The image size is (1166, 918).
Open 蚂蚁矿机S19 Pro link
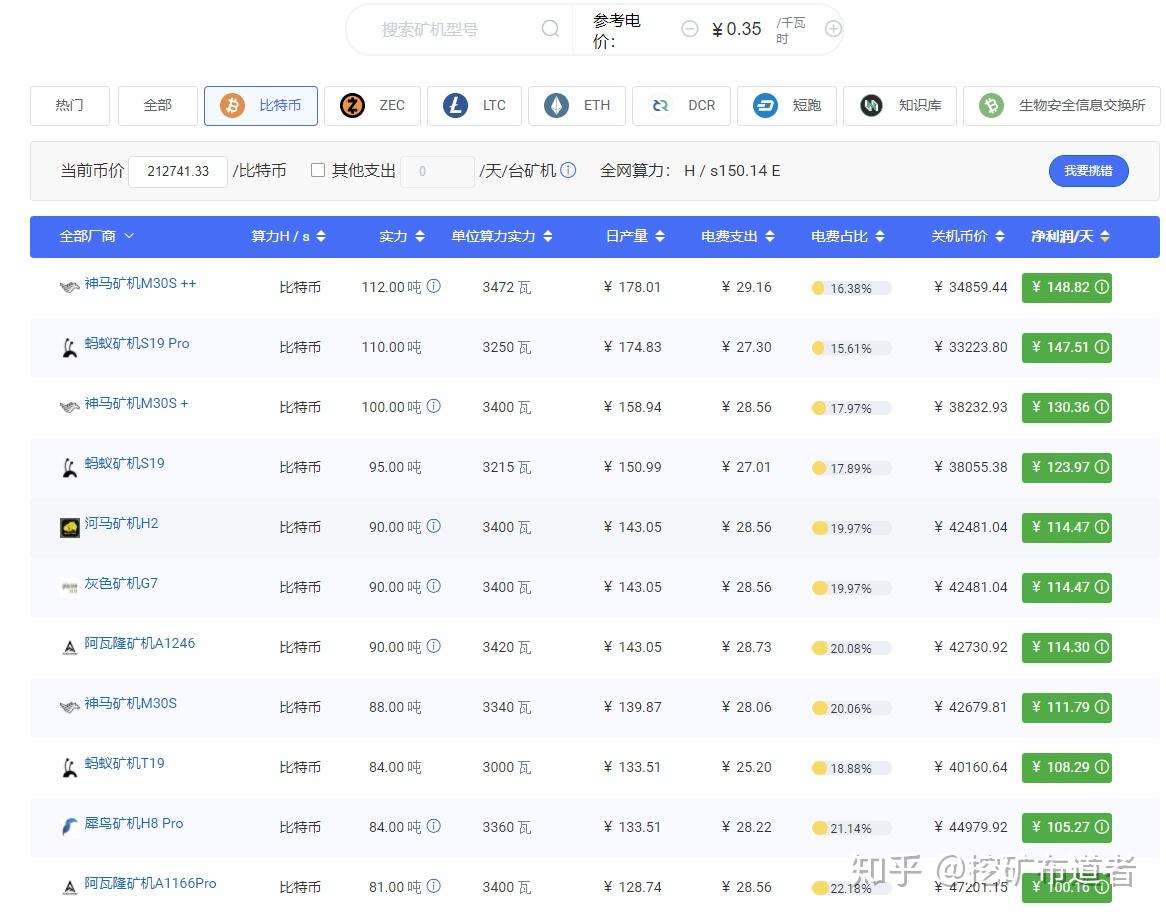137,344
